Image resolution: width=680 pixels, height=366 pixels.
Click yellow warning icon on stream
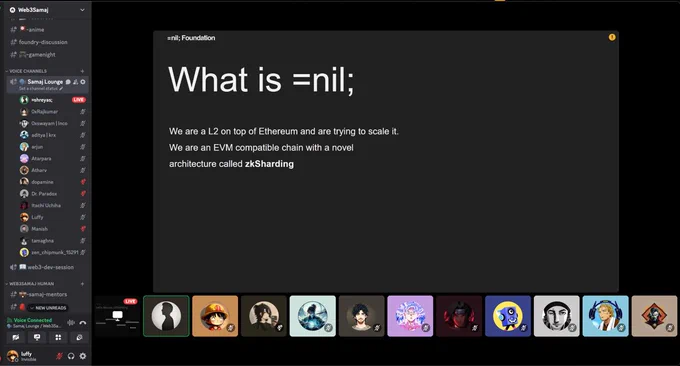coord(612,37)
